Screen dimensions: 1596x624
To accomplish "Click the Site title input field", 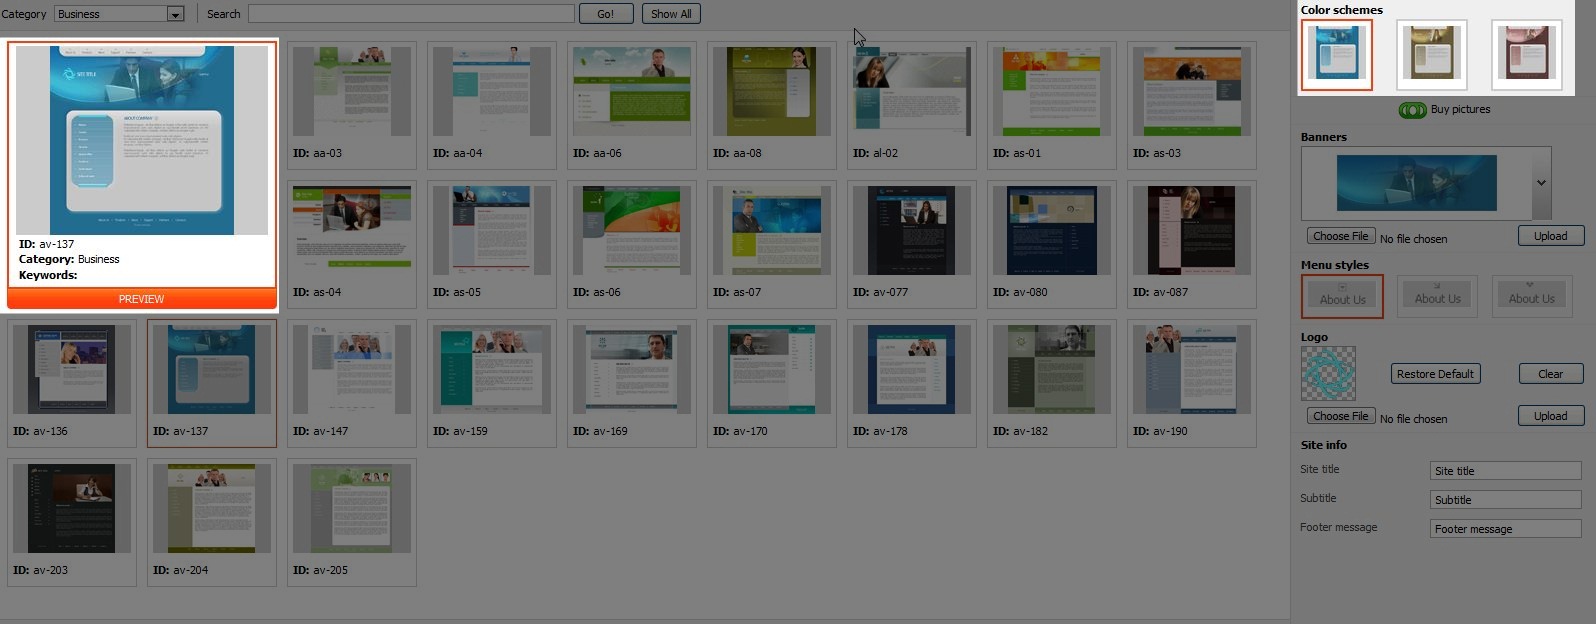I will [1504, 471].
